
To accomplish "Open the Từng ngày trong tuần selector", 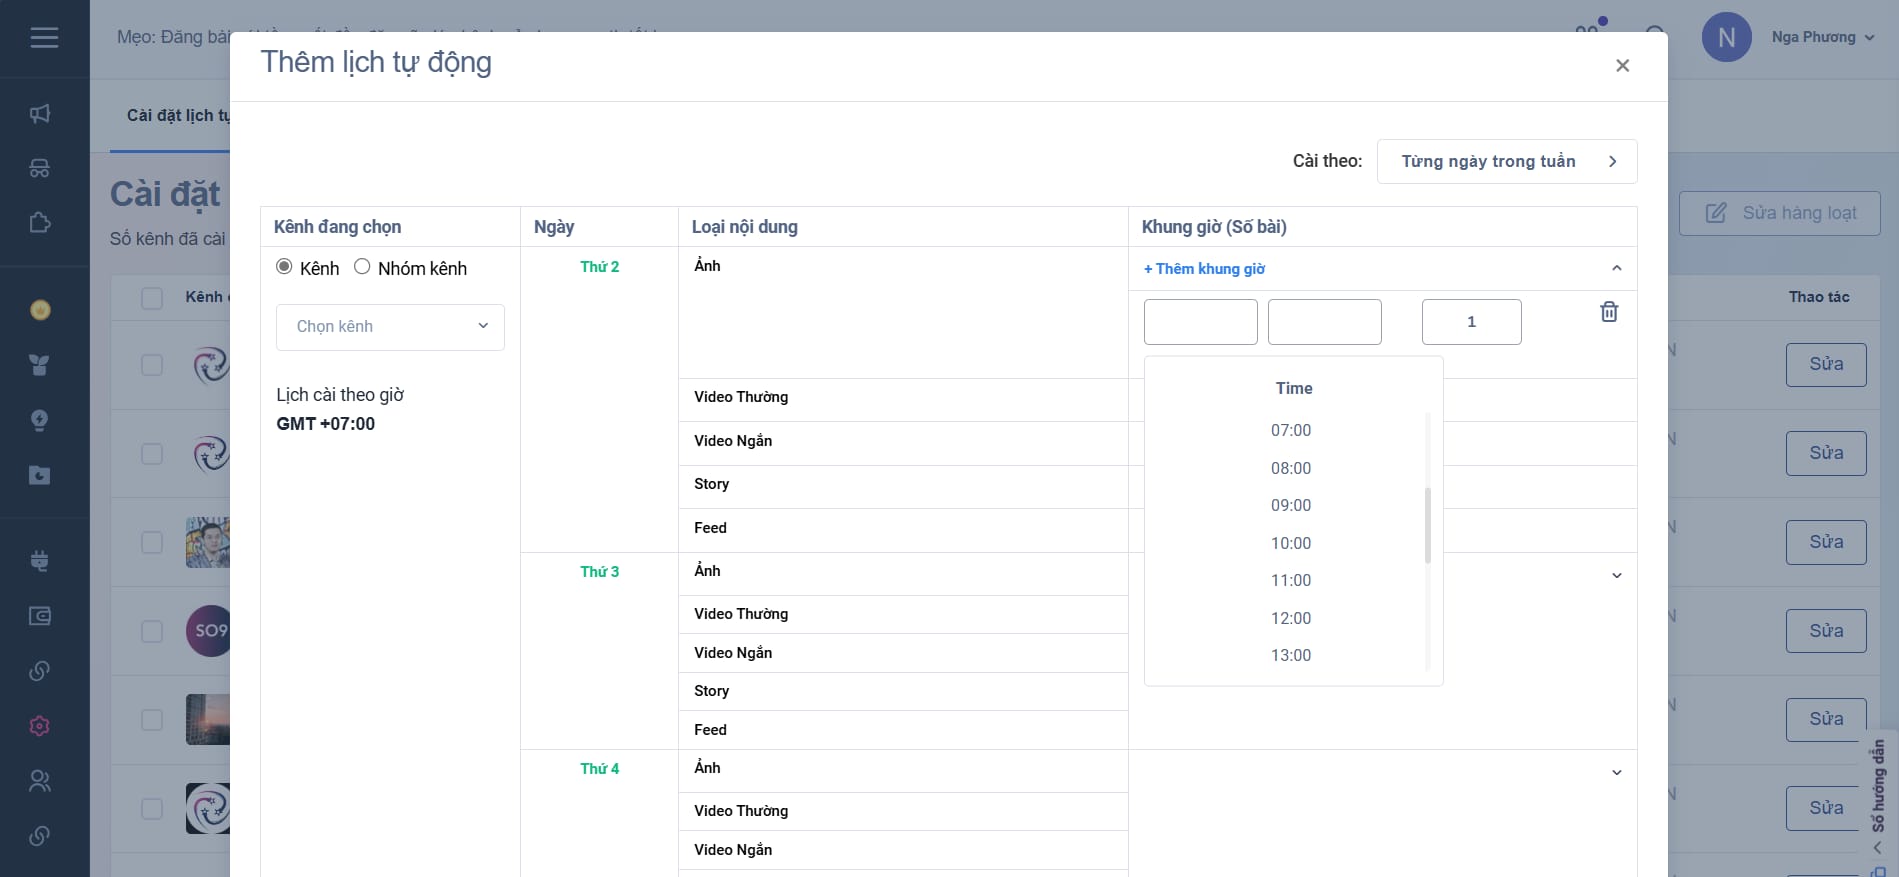I will click(x=1507, y=162).
